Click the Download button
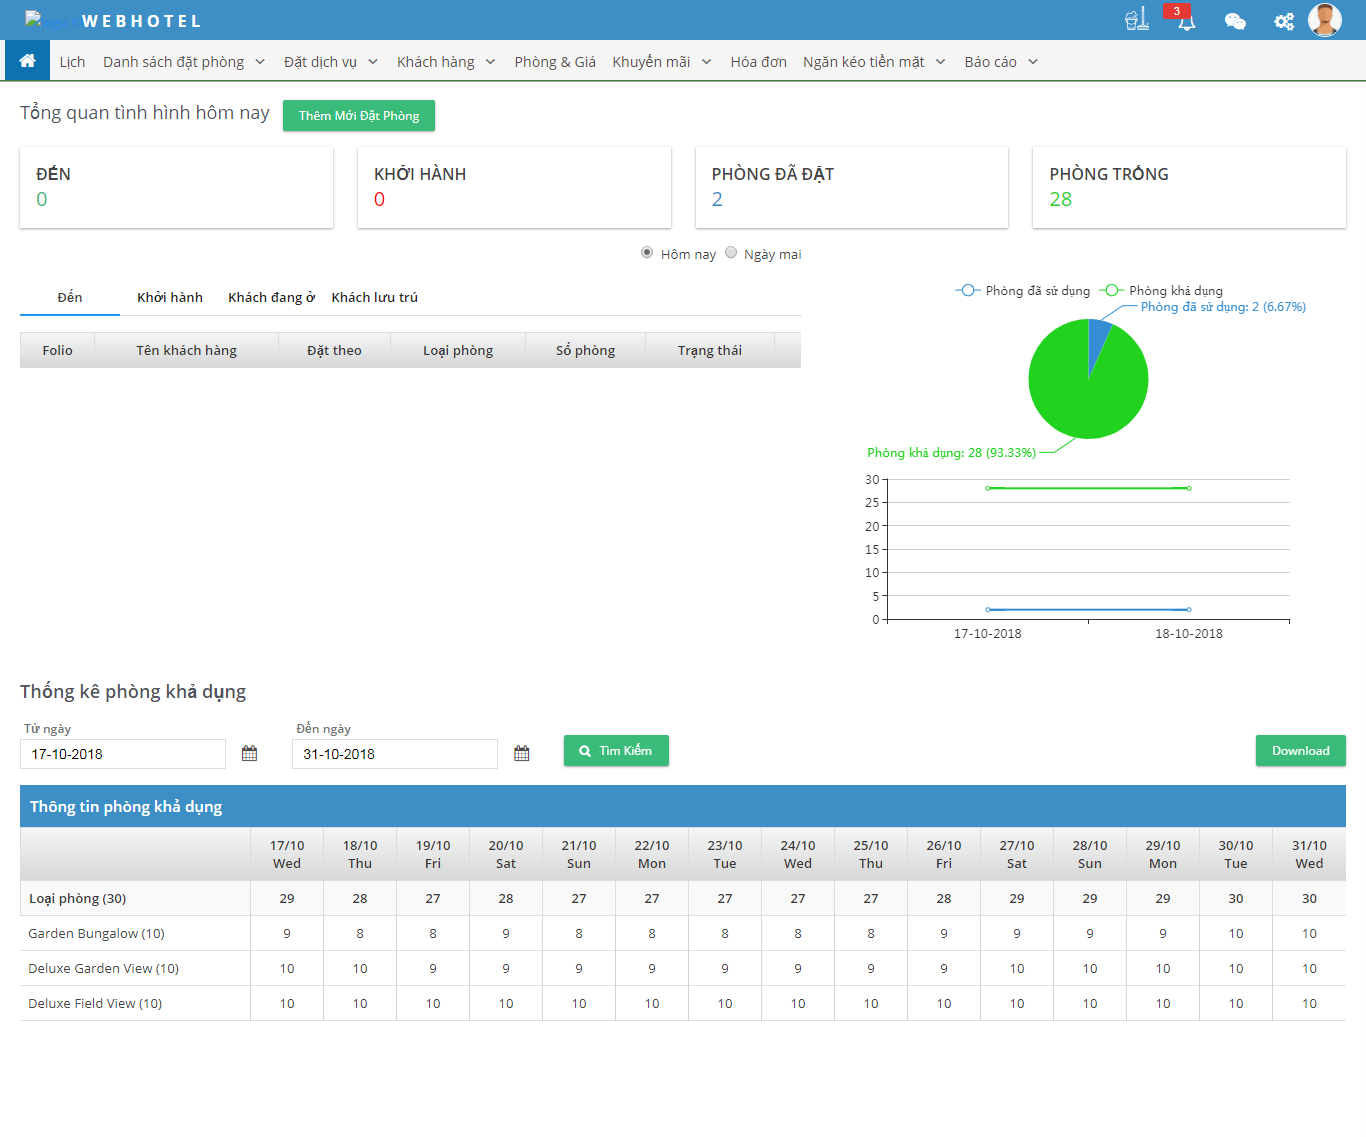Screen dimensions: 1366x1137 [x=1300, y=750]
